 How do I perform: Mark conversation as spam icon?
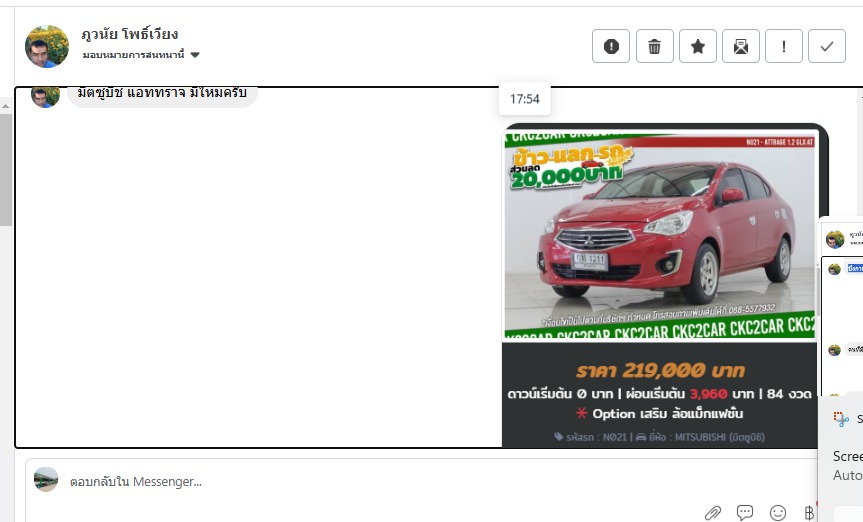pos(611,46)
